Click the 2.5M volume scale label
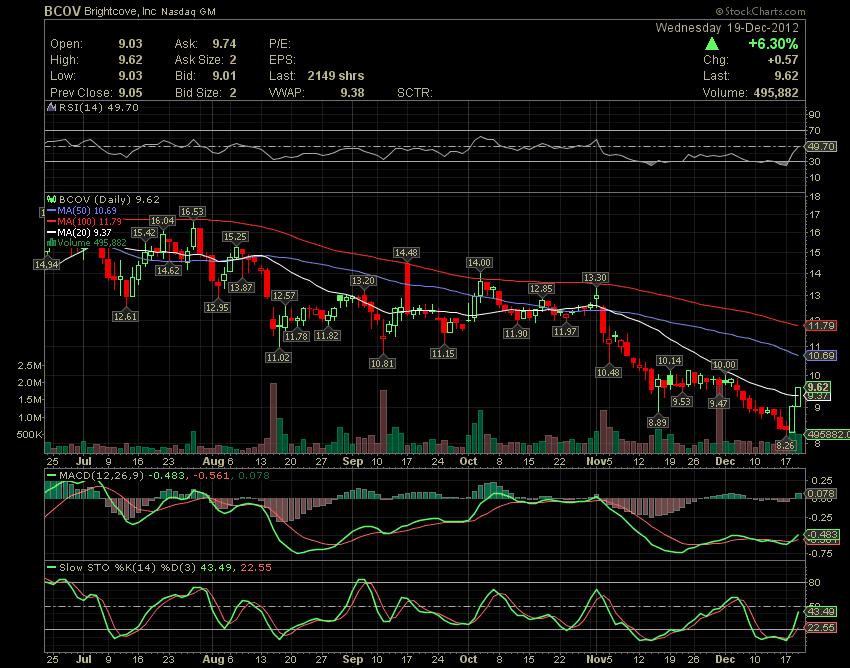The height and width of the screenshot is (668, 850). point(29,365)
